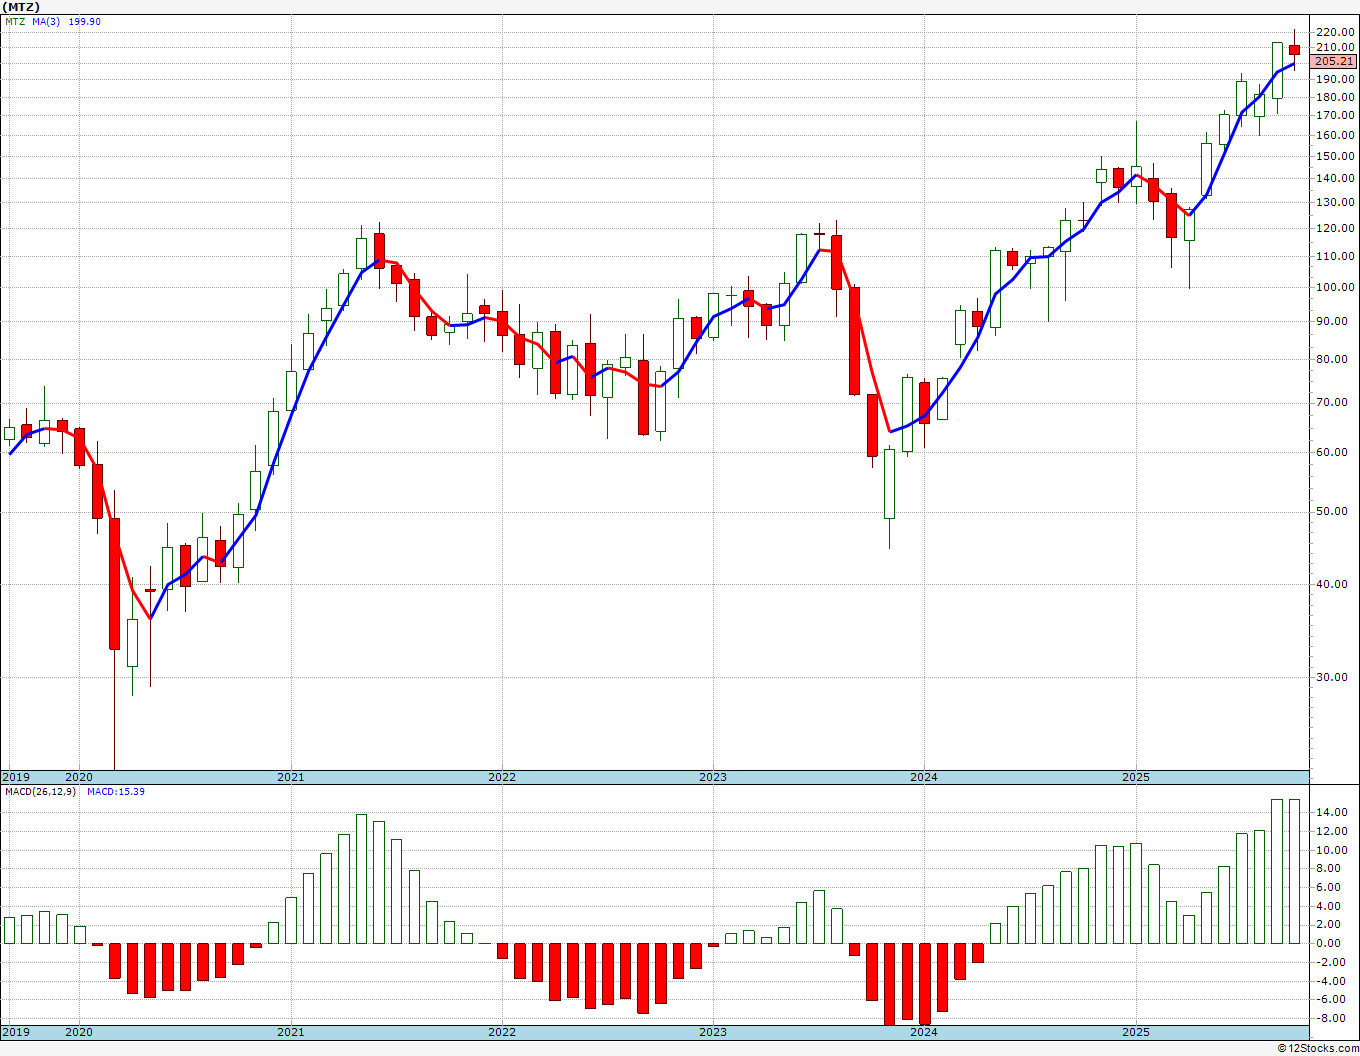Select "2022" on the price chart time axis
1360x1056 pixels.
point(502,777)
